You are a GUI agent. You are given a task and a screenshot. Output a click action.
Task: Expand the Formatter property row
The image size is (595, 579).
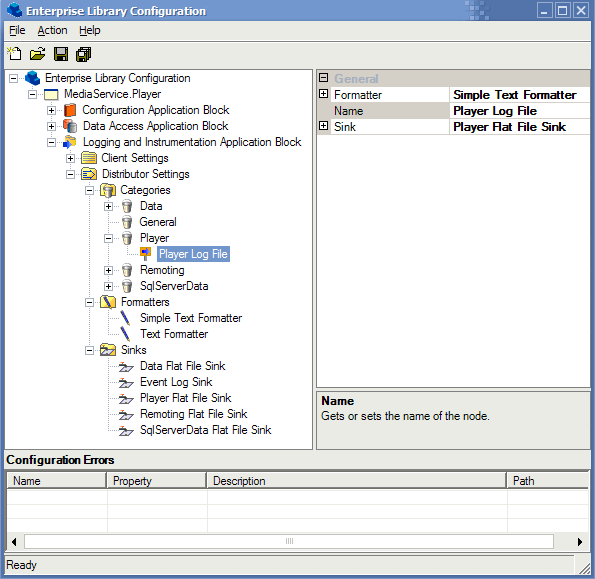pos(324,94)
